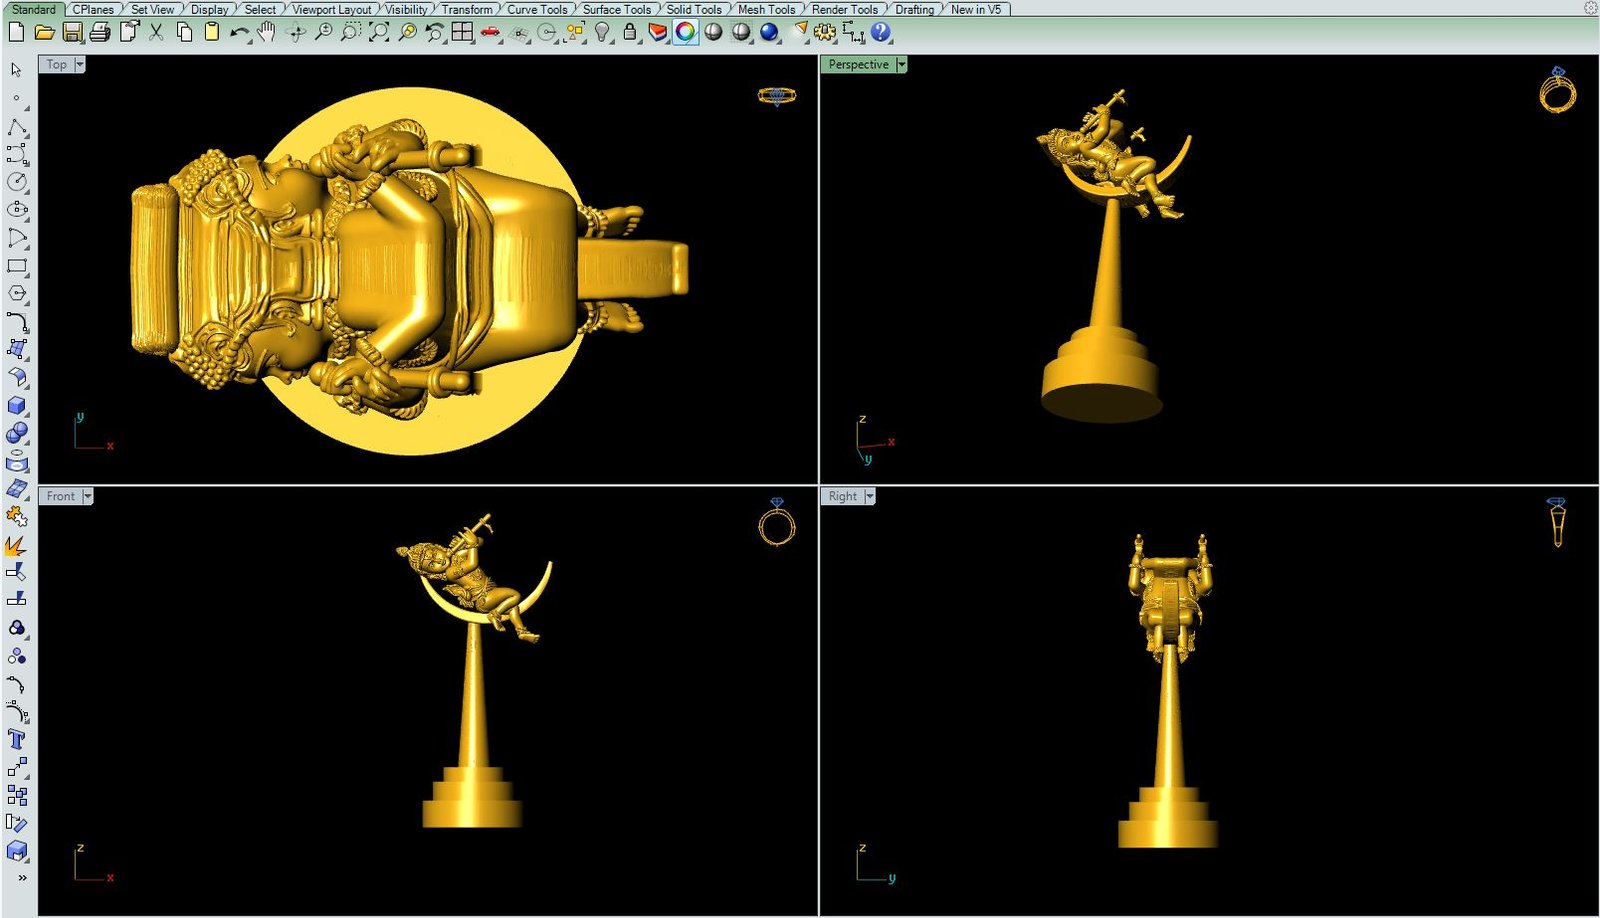Open the Mesh Tools tab
The image size is (1600, 918).
tap(766, 9)
